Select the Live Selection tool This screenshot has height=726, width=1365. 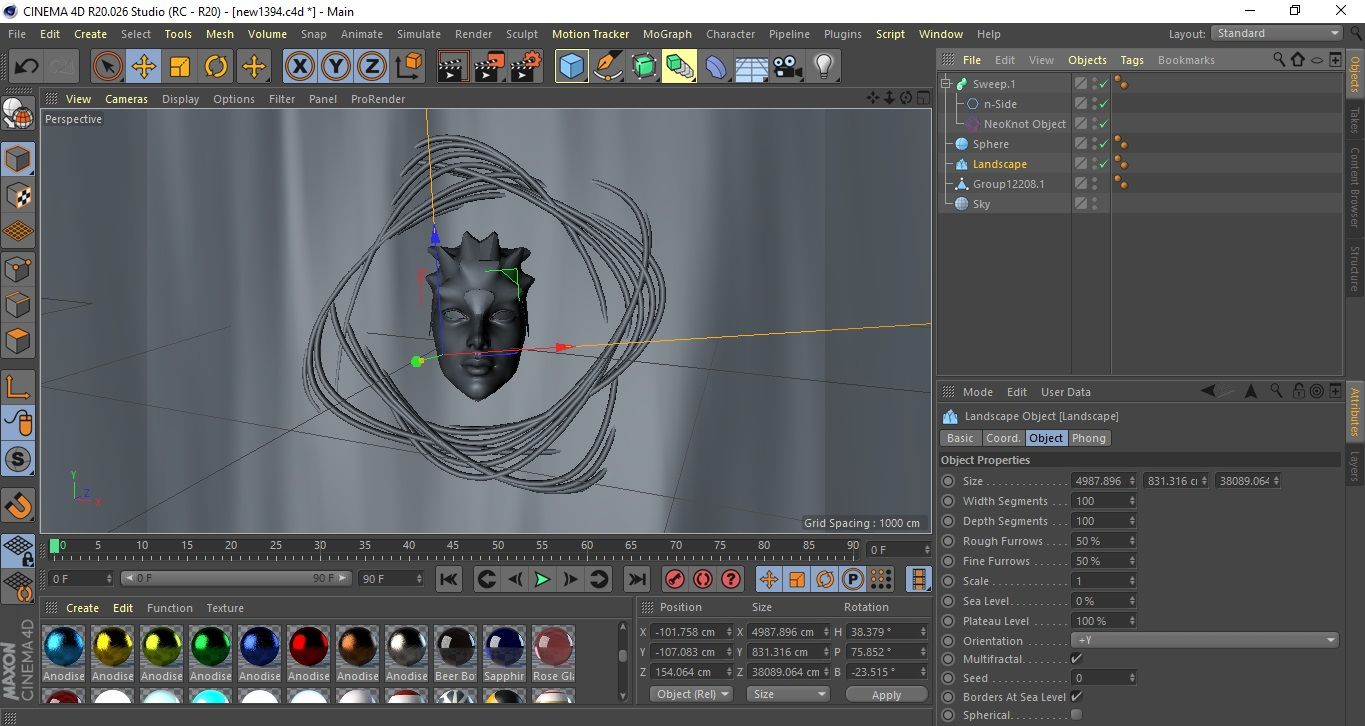[x=108, y=67]
